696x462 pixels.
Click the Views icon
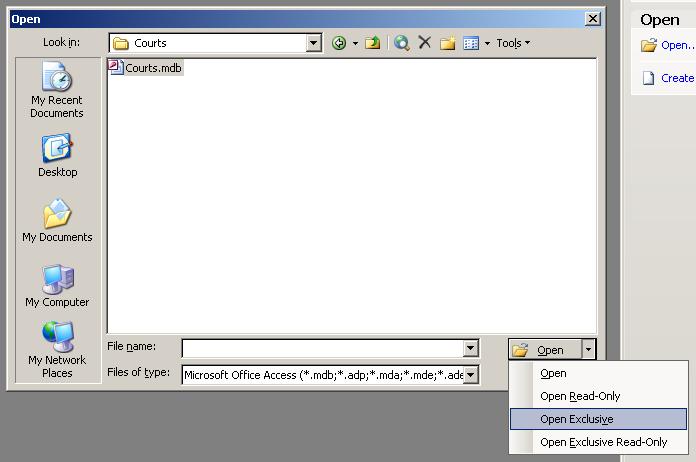click(471, 43)
